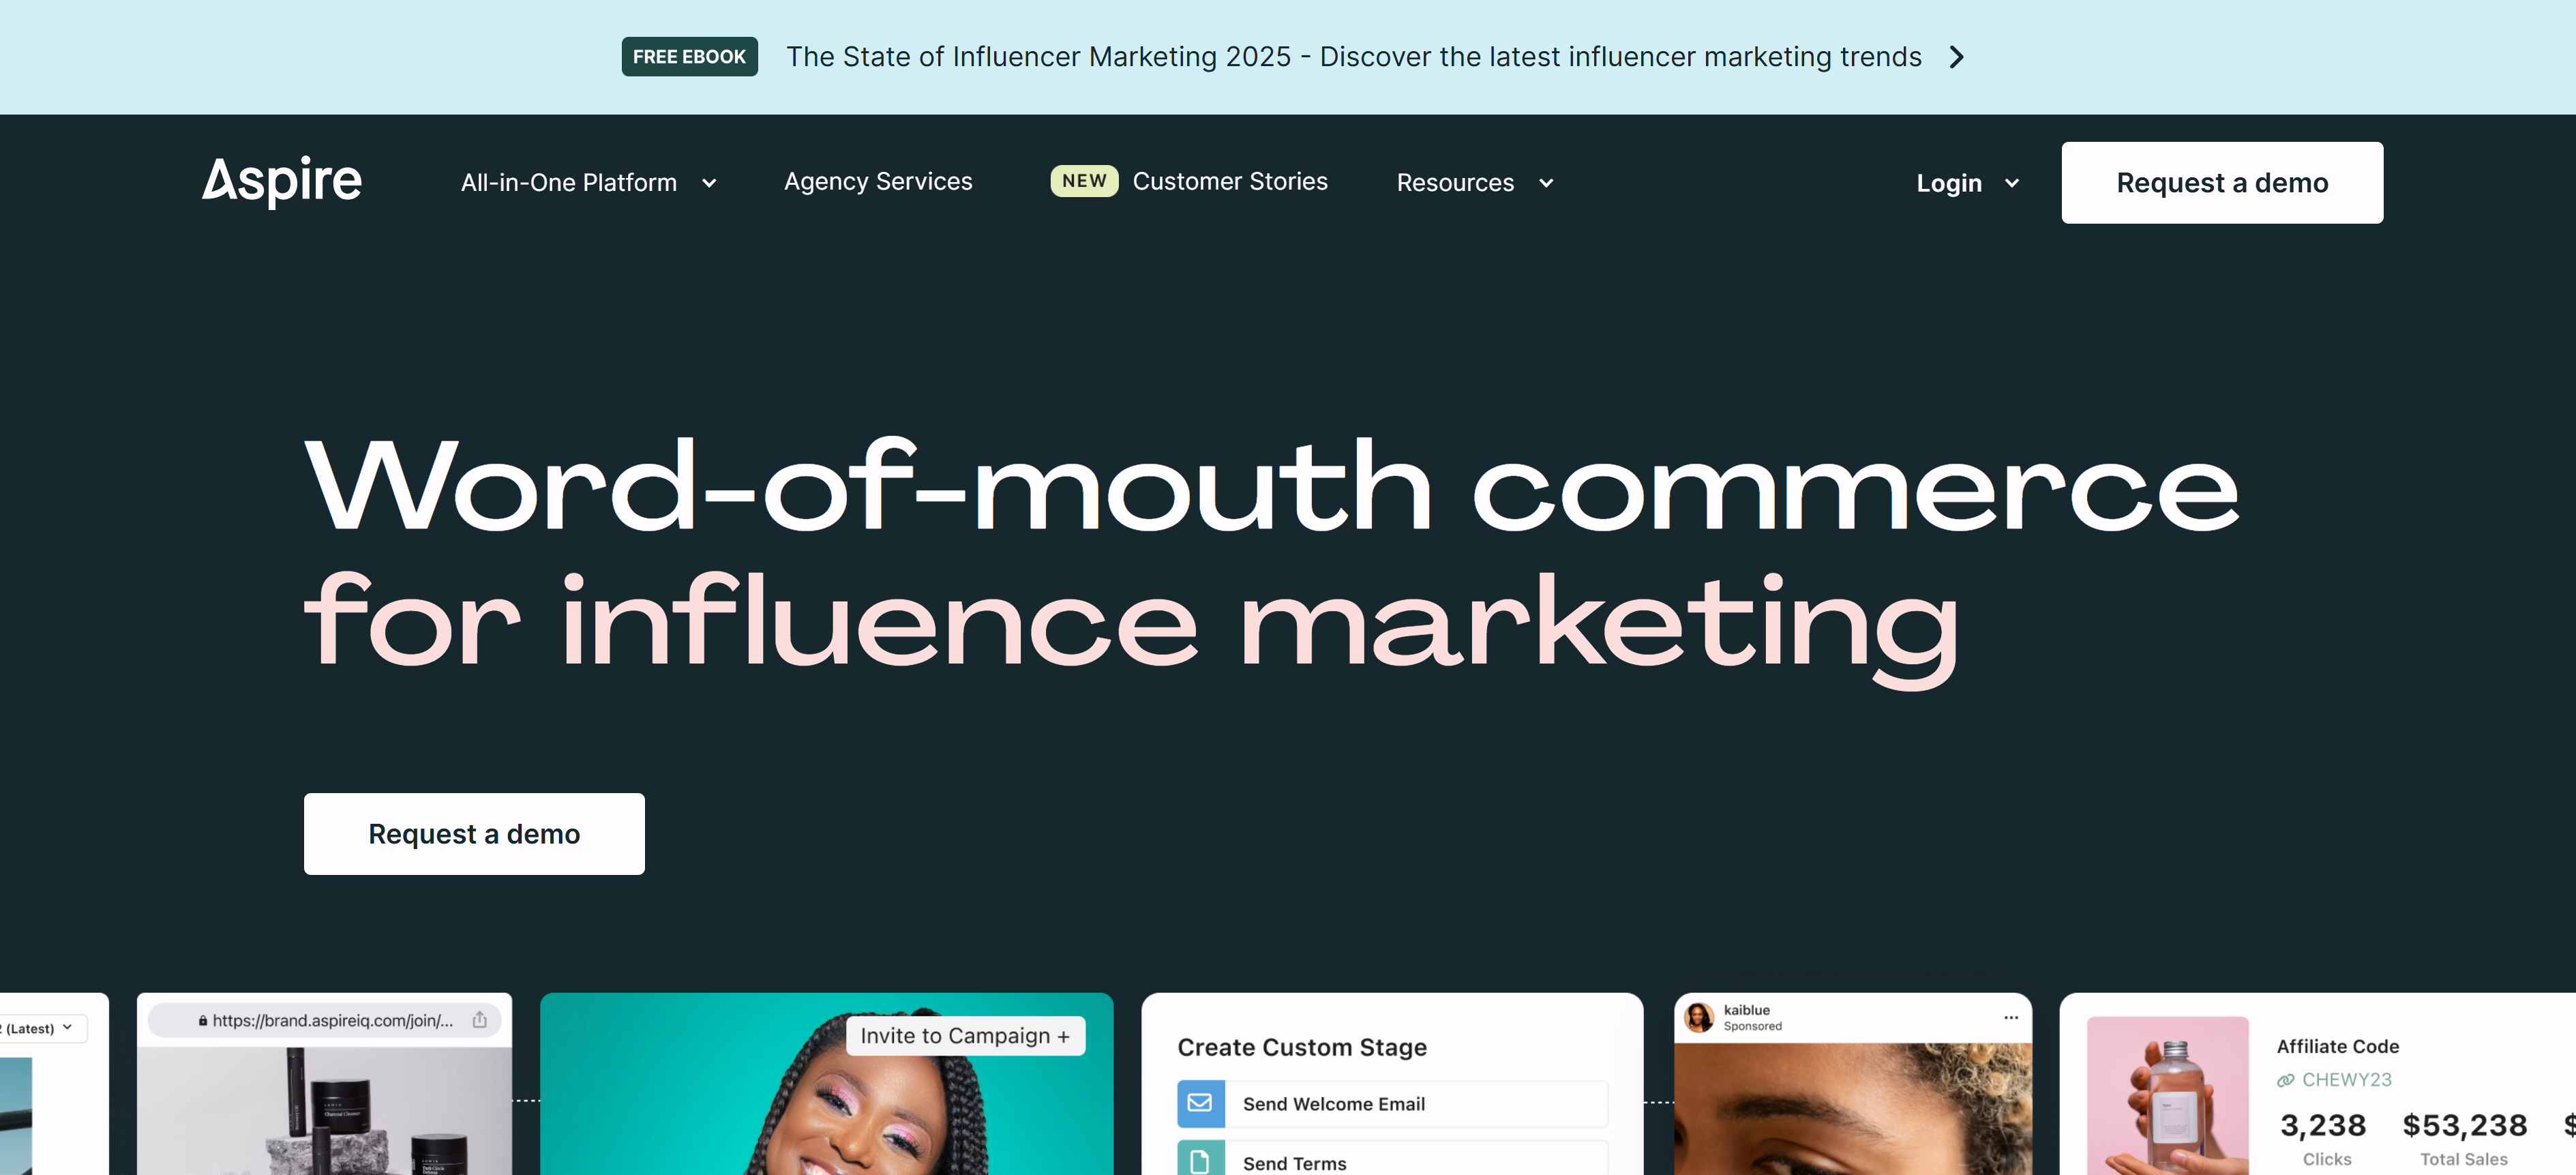Click the Aspire logo
The width and height of the screenshot is (2576, 1175).
click(282, 181)
